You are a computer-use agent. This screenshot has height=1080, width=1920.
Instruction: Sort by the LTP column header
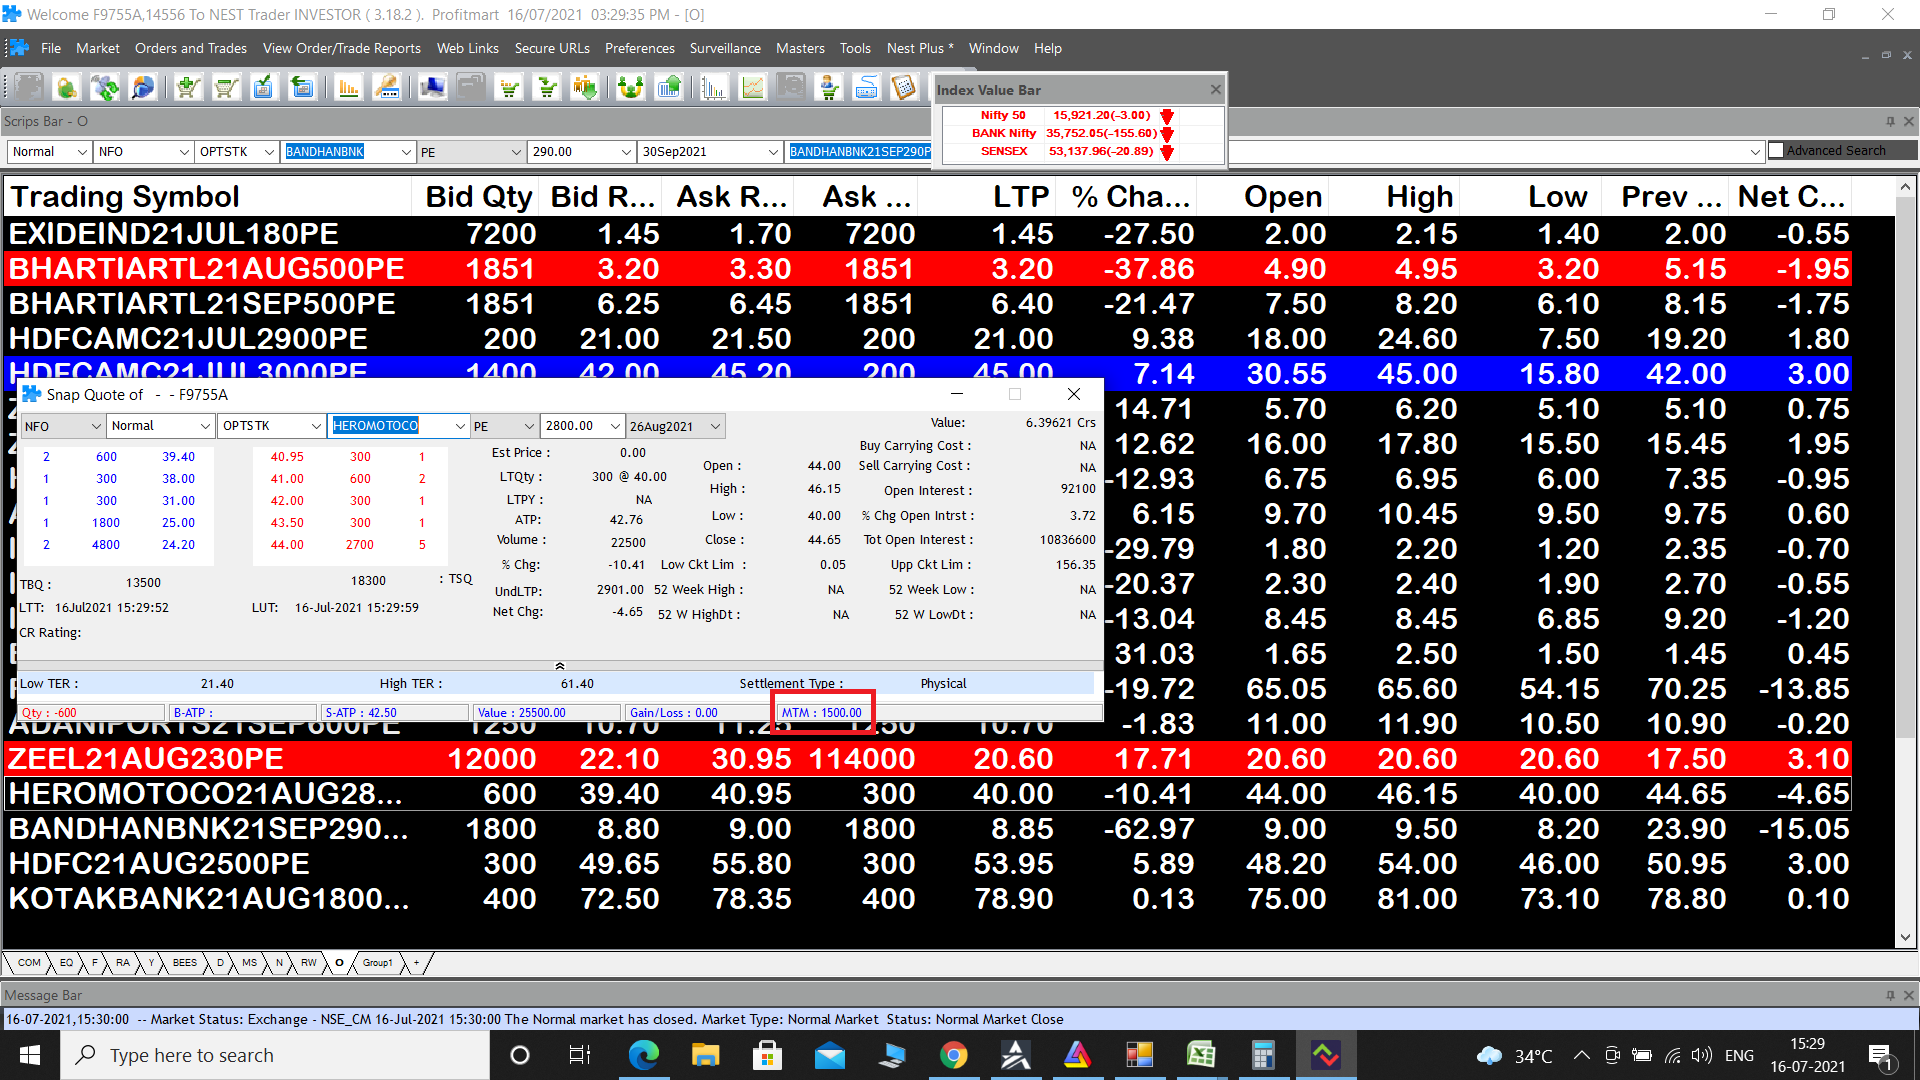(x=987, y=196)
